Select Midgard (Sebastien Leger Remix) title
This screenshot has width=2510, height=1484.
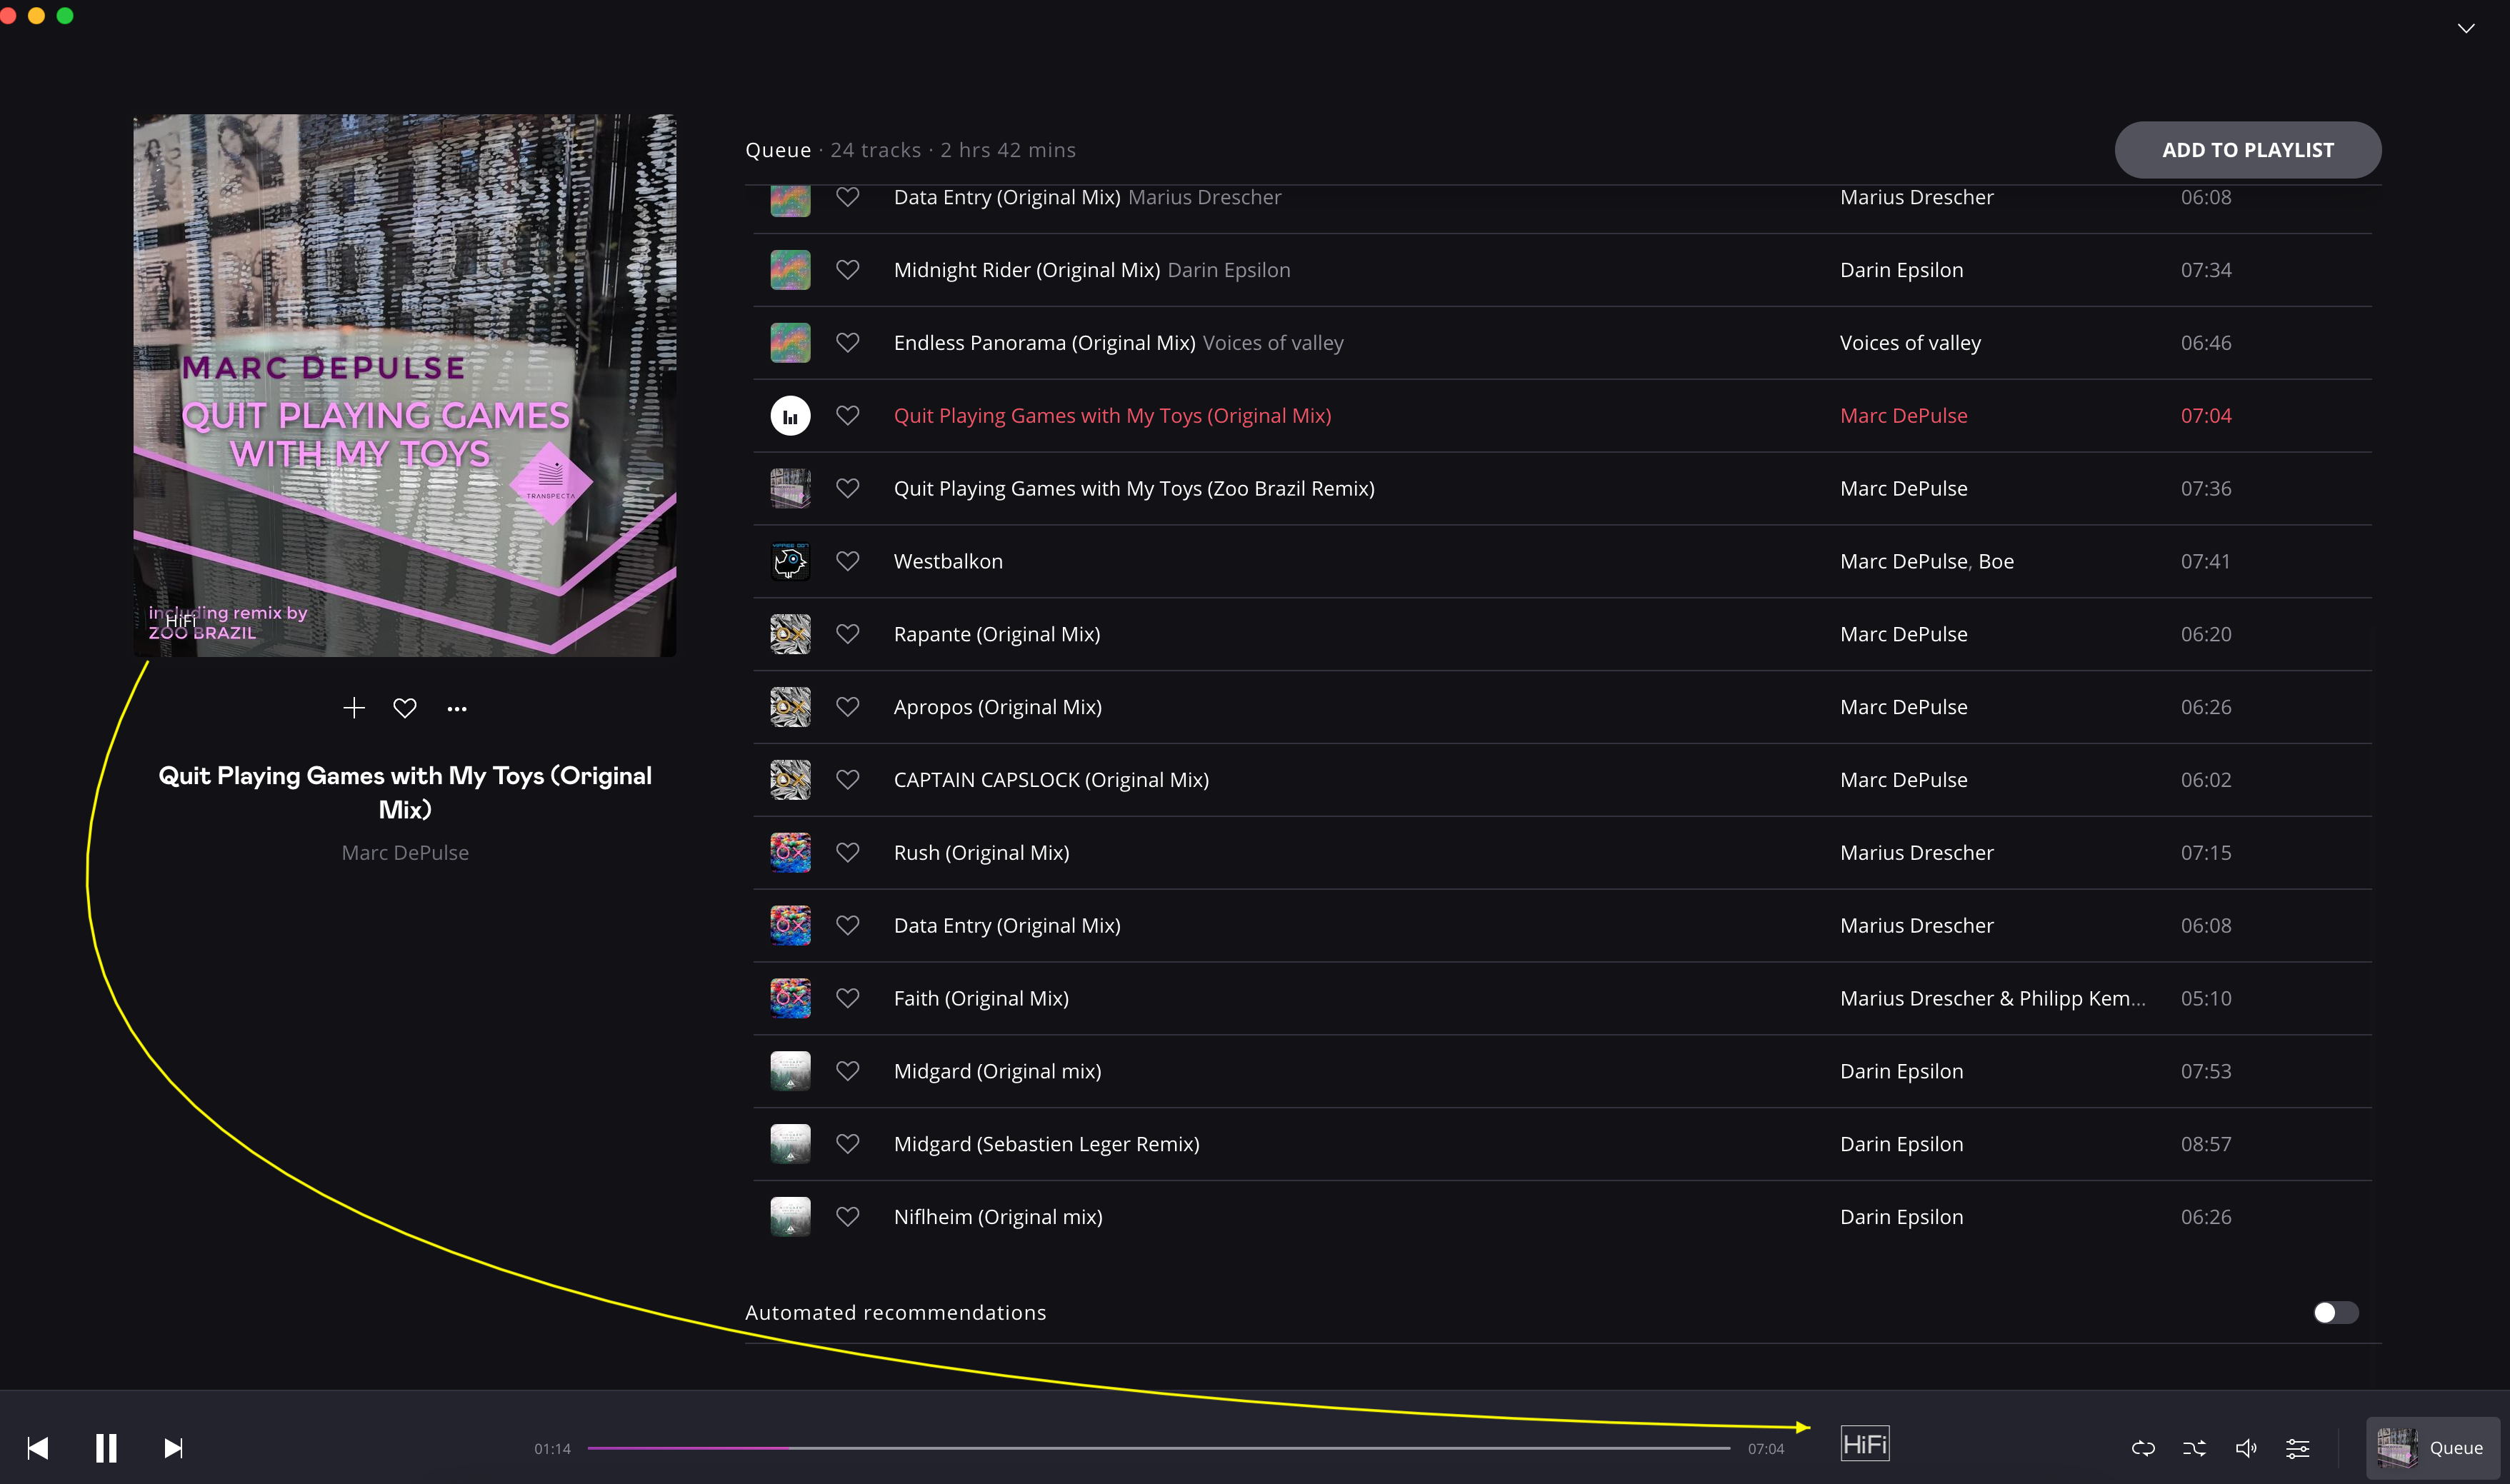[1047, 1144]
